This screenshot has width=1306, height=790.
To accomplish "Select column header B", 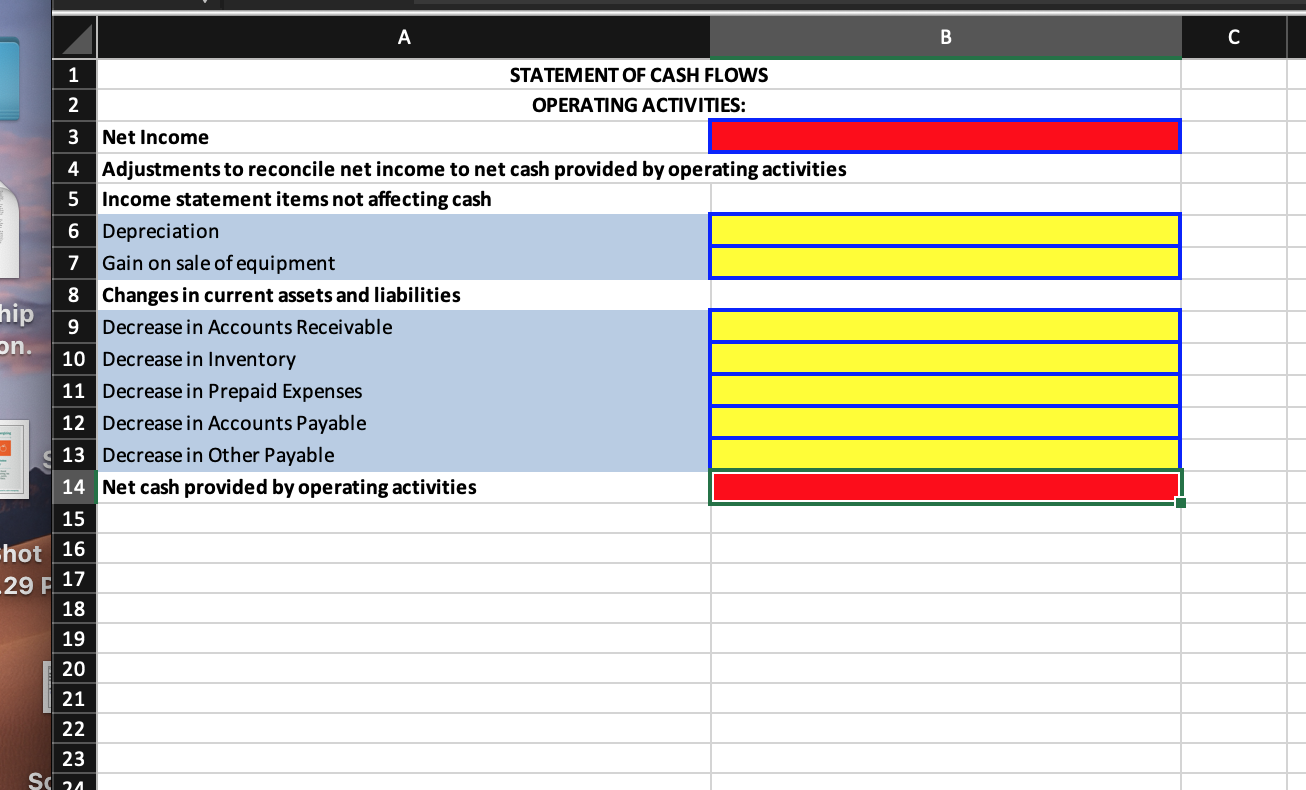I will click(944, 37).
